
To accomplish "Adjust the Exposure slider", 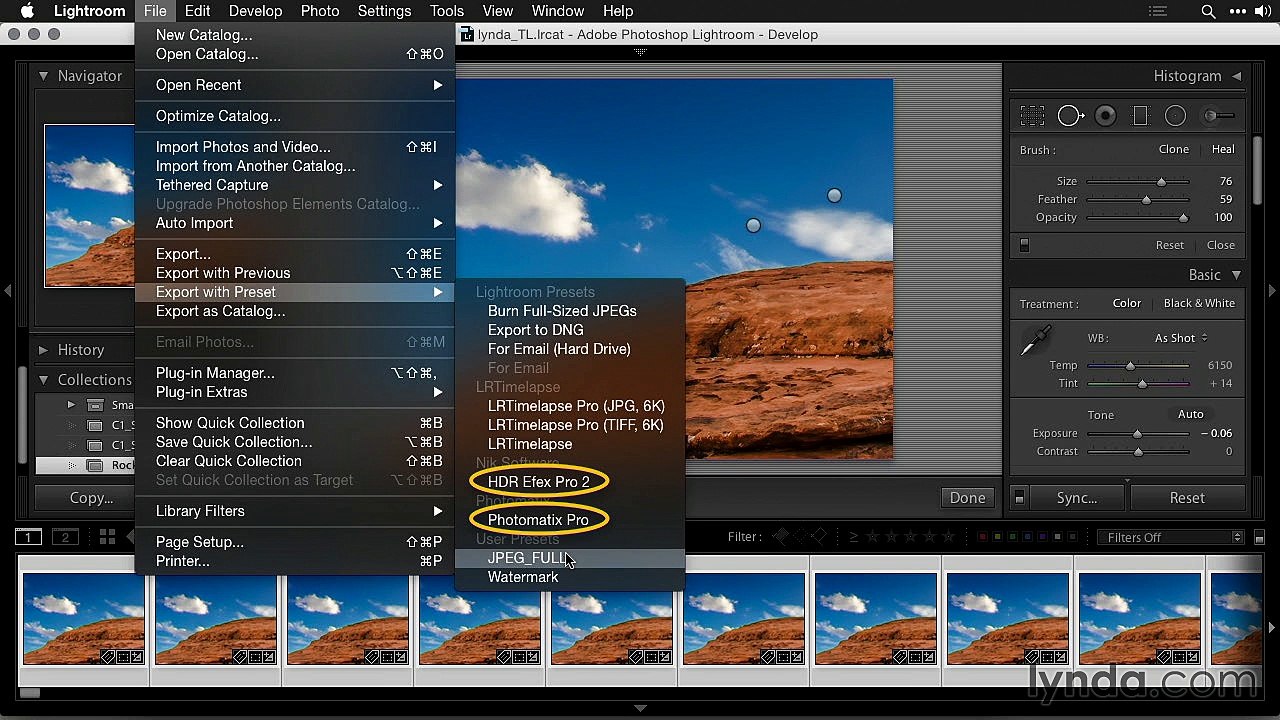I will (x=1138, y=433).
